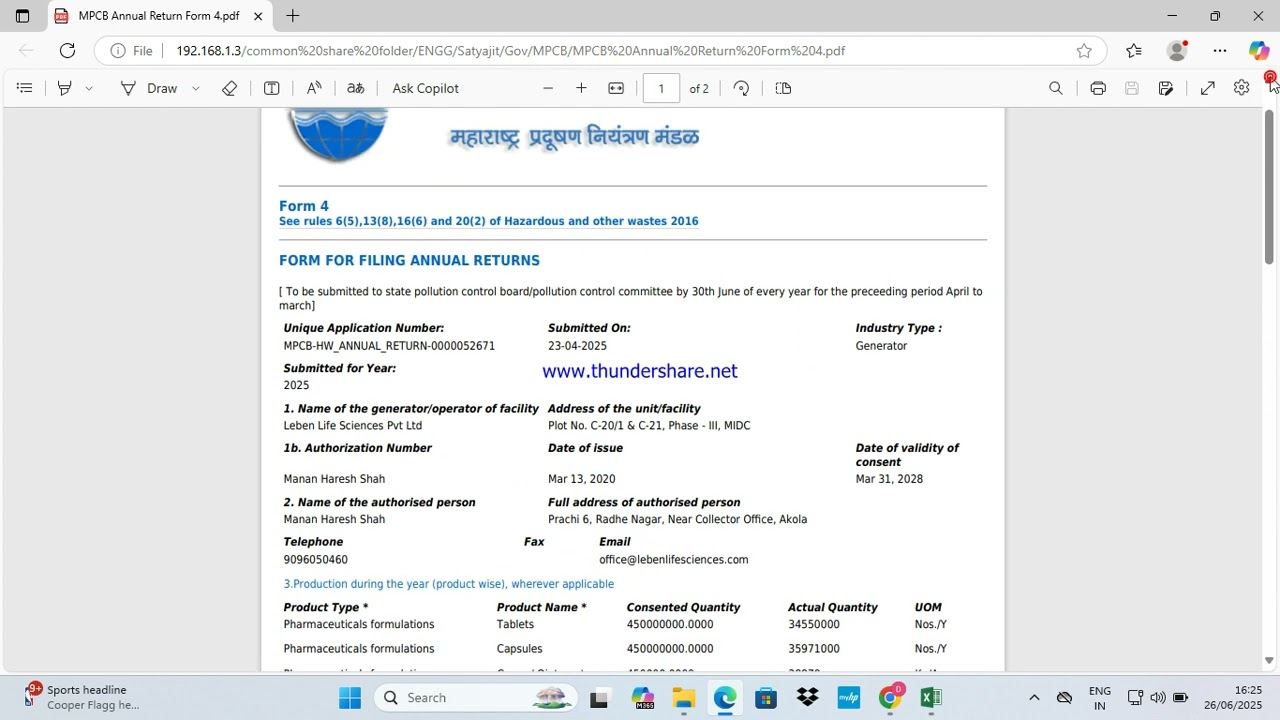
Task: Open the Windows Start menu
Action: point(350,698)
